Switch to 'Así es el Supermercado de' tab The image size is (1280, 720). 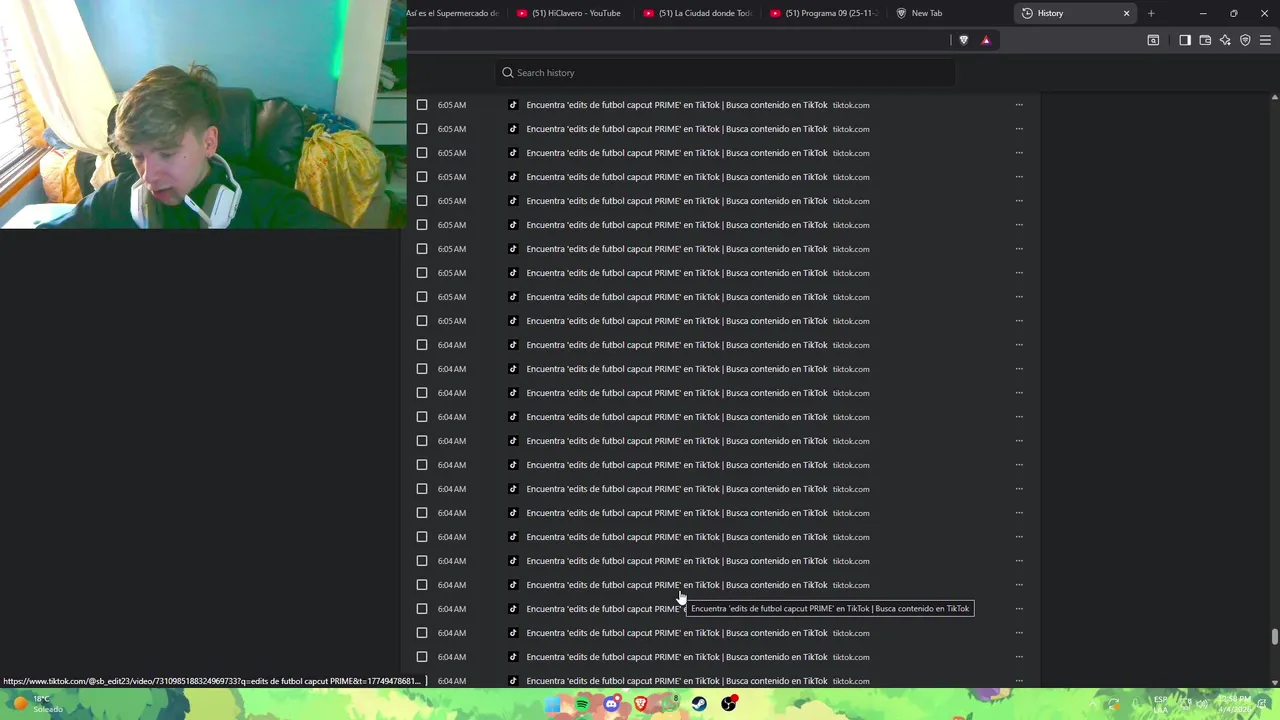point(452,13)
